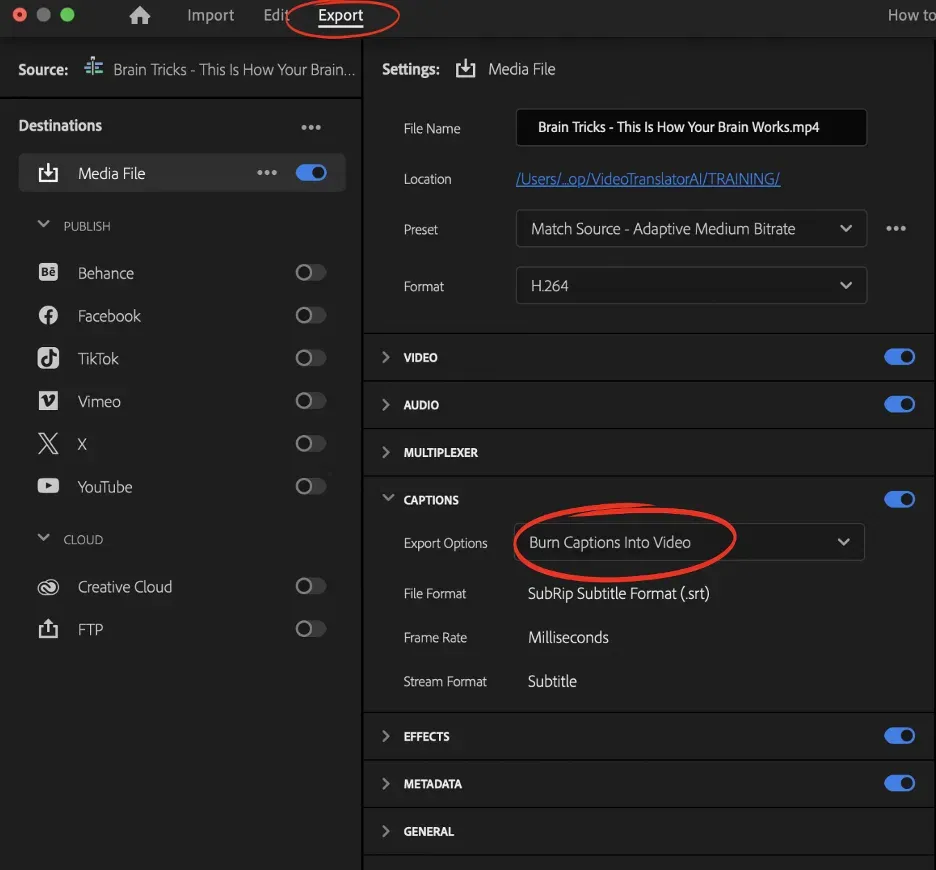The width and height of the screenshot is (936, 870).
Task: Click the Media File destination icon
Action: point(48,173)
